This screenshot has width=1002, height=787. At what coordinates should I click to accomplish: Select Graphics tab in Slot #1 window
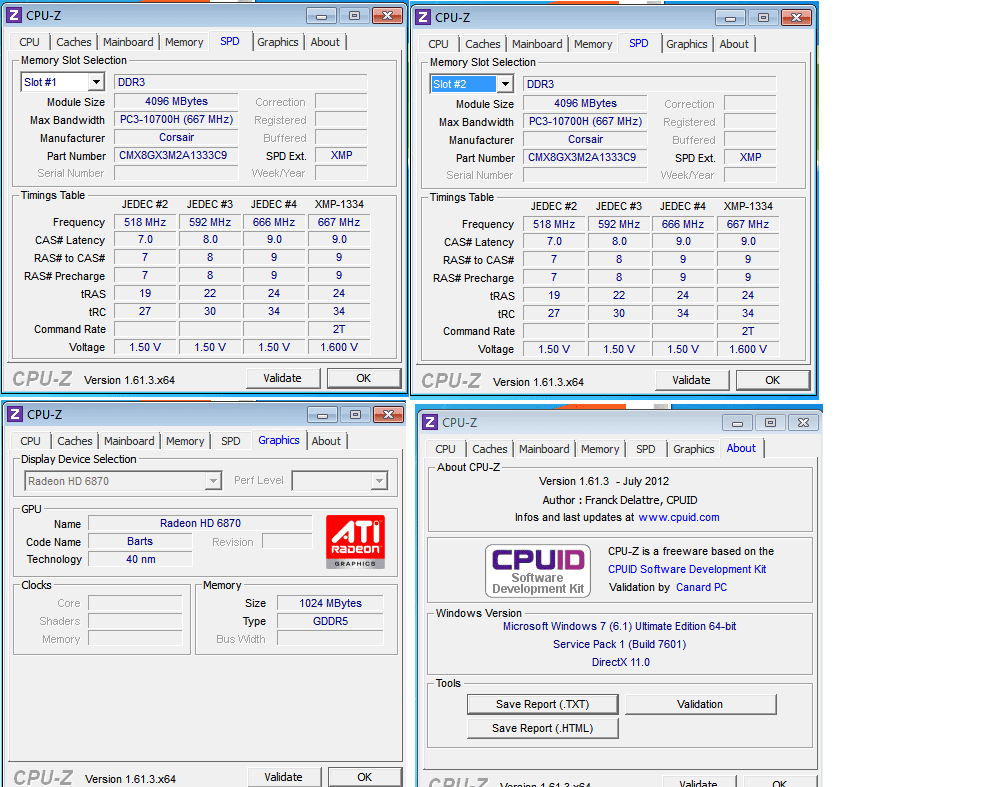pyautogui.click(x=277, y=42)
